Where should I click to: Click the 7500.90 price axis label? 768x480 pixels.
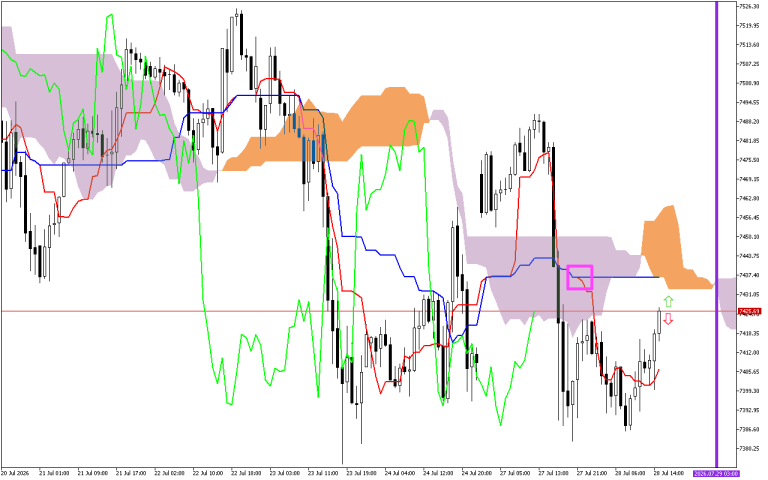coord(749,83)
